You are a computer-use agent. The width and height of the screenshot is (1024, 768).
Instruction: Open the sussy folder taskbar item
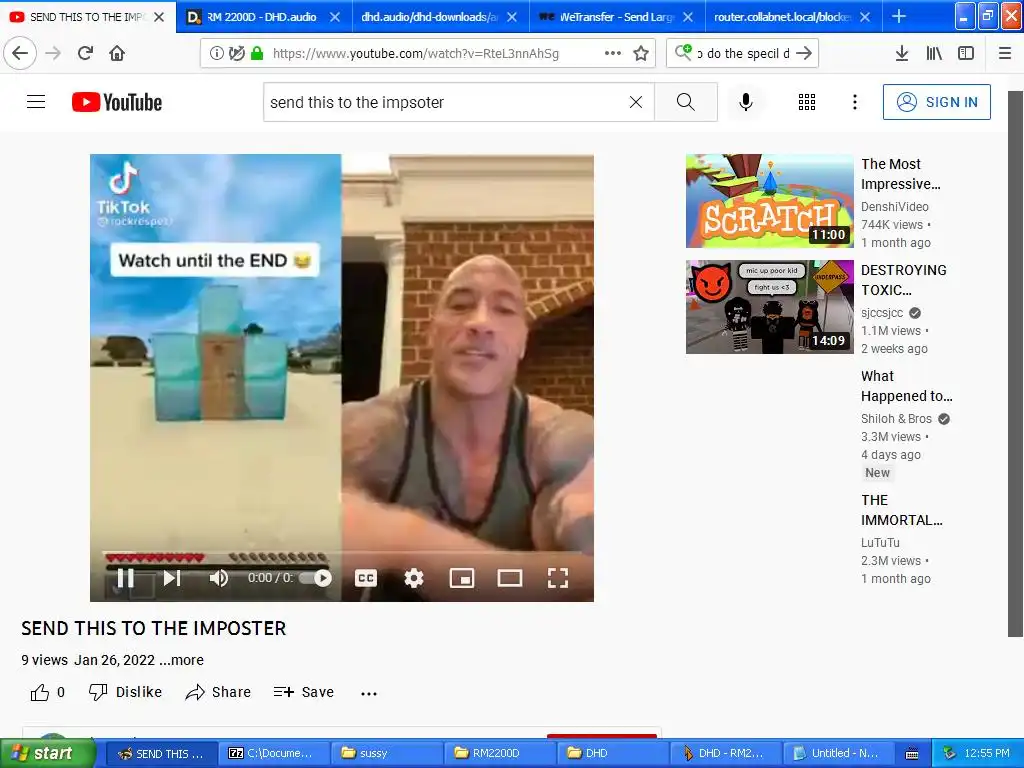coord(386,753)
